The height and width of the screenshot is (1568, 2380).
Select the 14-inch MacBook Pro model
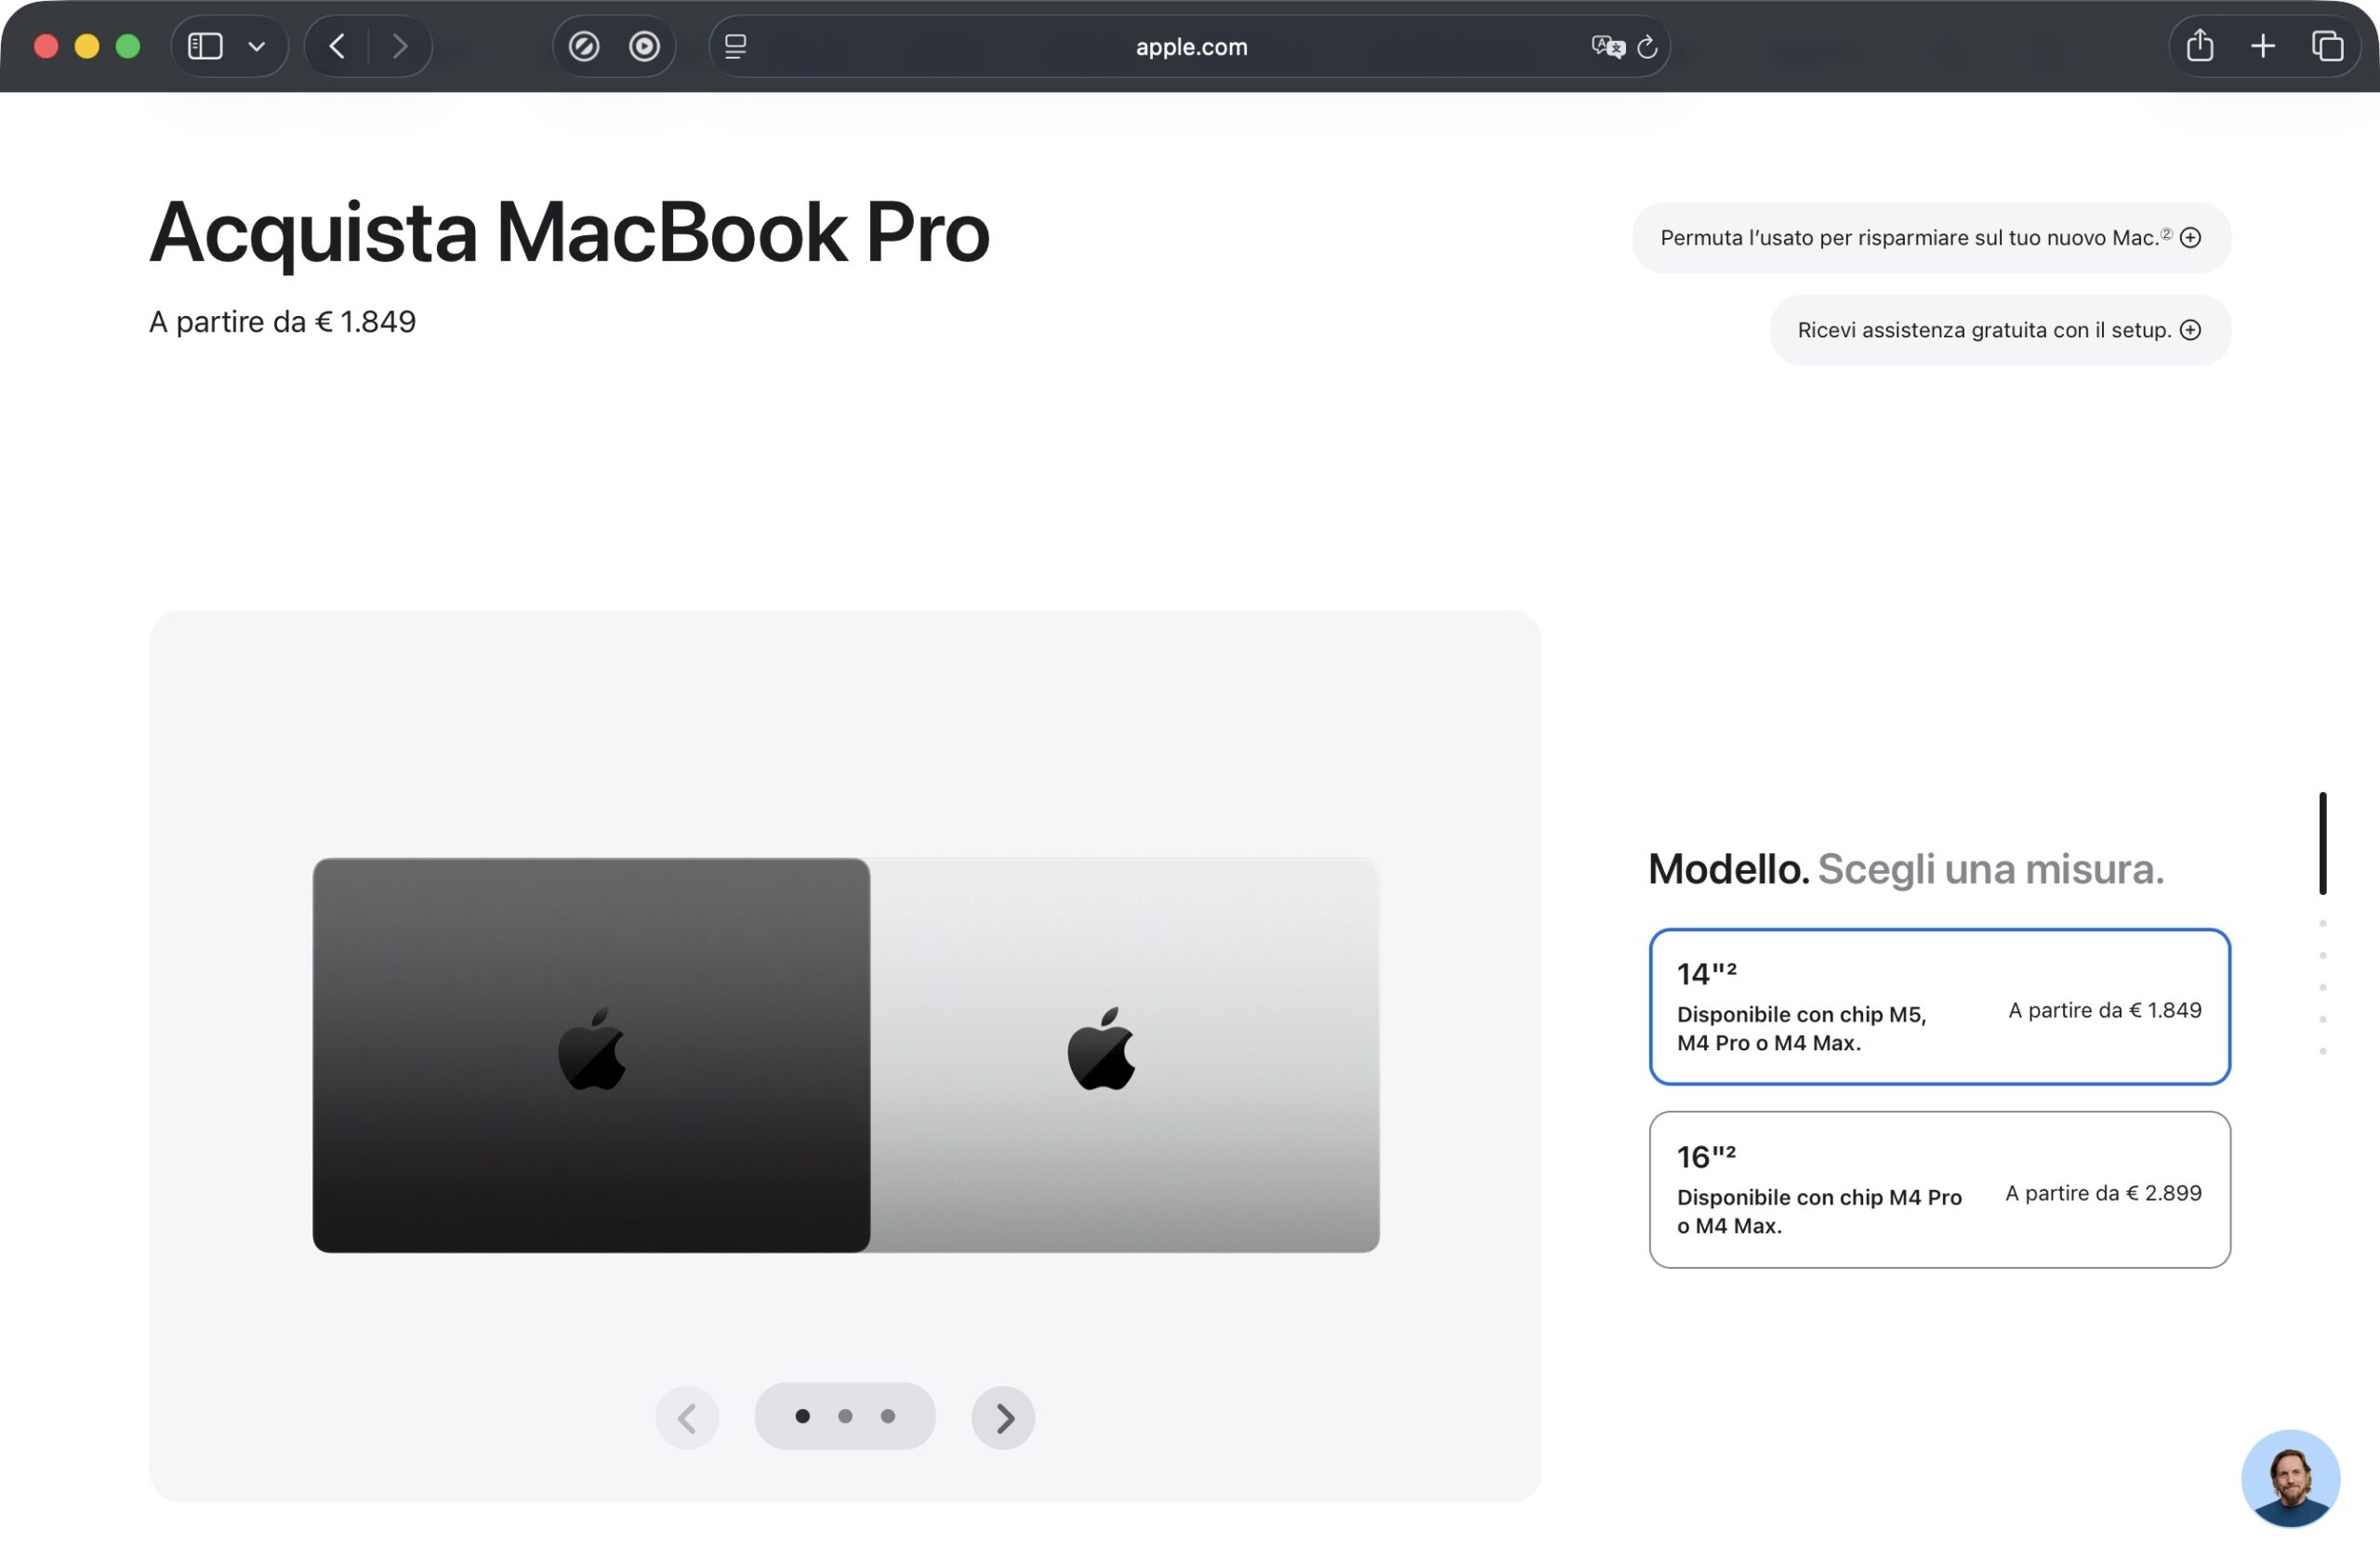pos(1939,1006)
